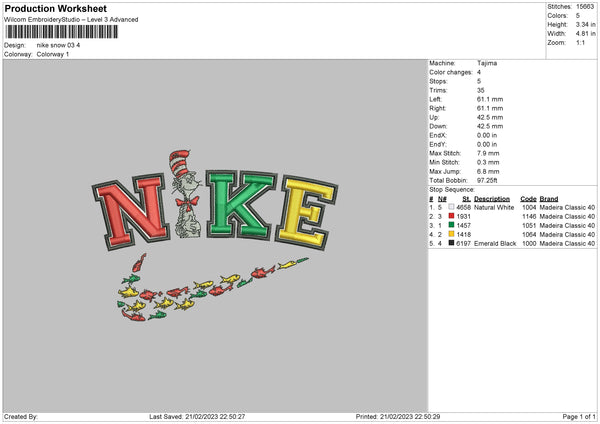This screenshot has height=424, width=600.
Task: Click the Natural White color swatch
Action: click(x=452, y=207)
